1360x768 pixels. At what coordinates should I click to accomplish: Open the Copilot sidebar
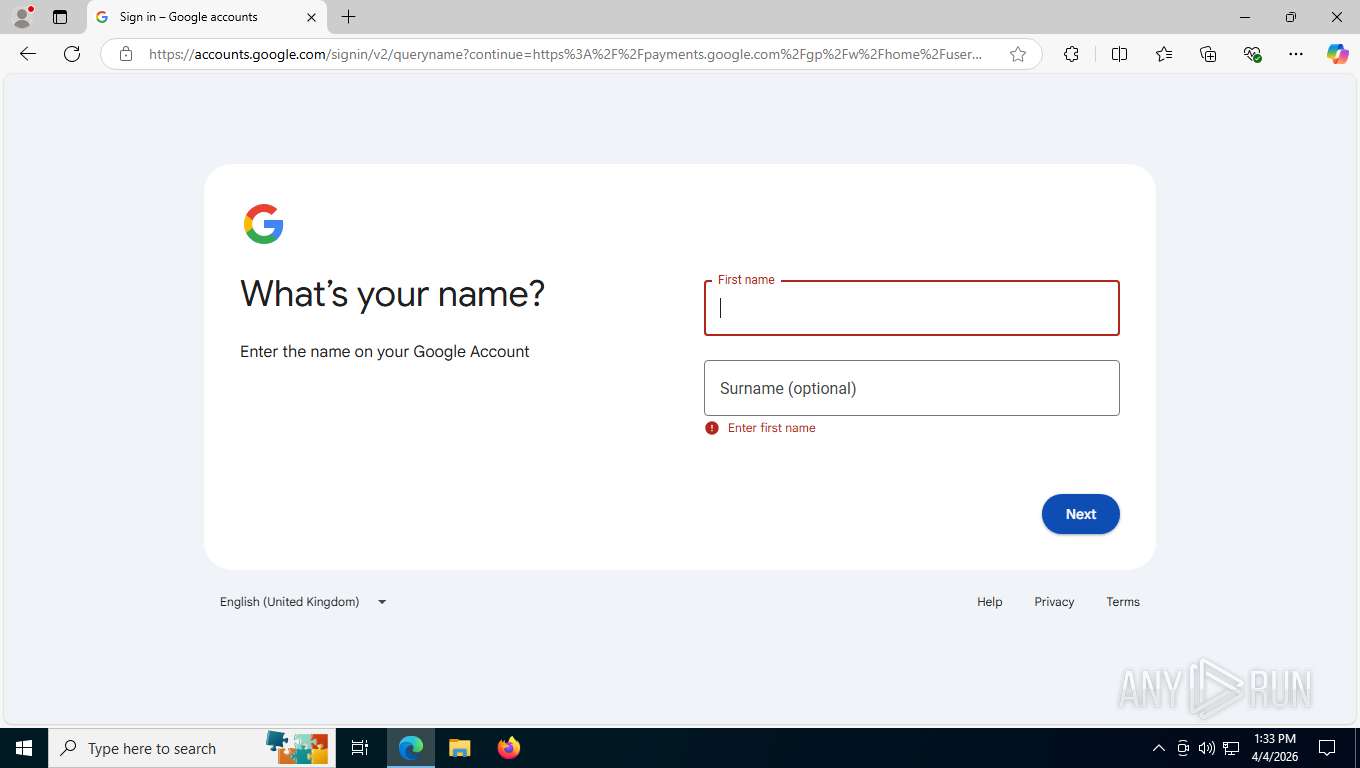pos(1338,54)
